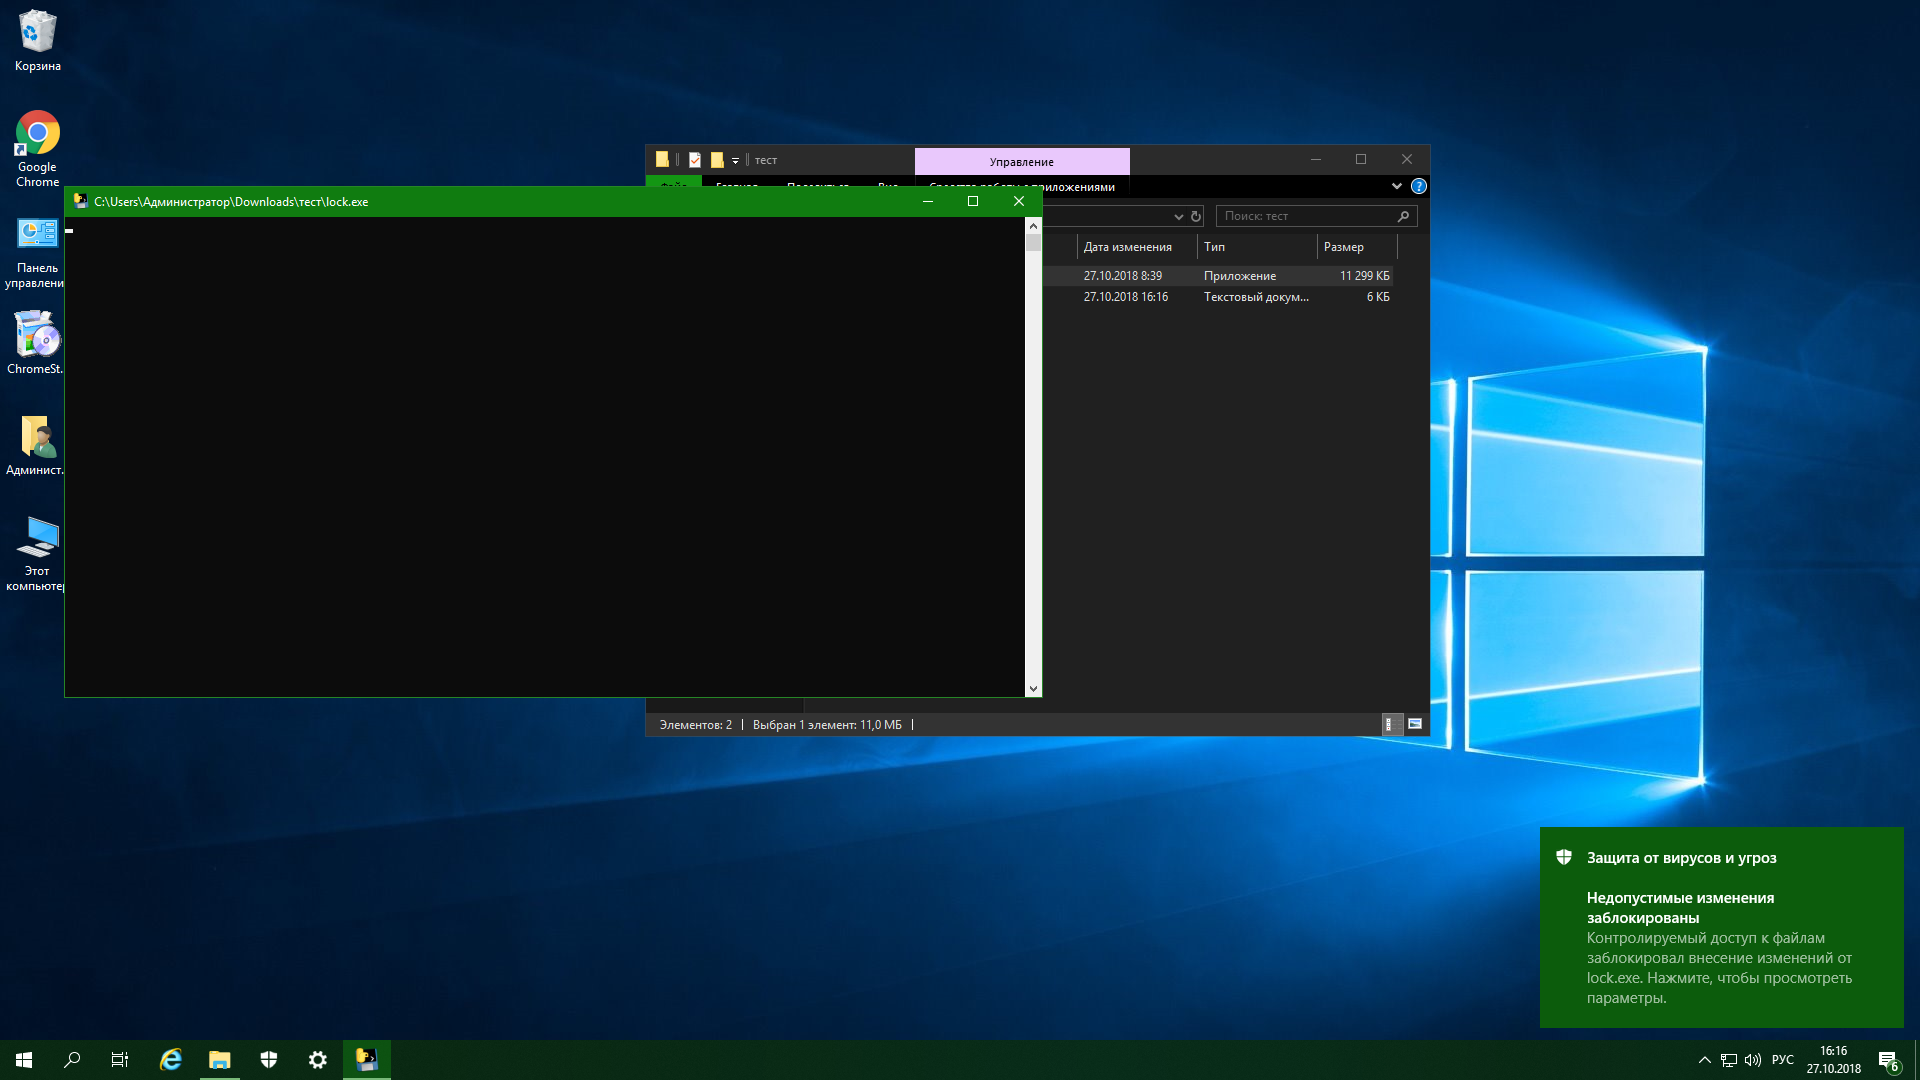Open the Управление ribbon tab
1920x1080 pixels.
point(1021,162)
